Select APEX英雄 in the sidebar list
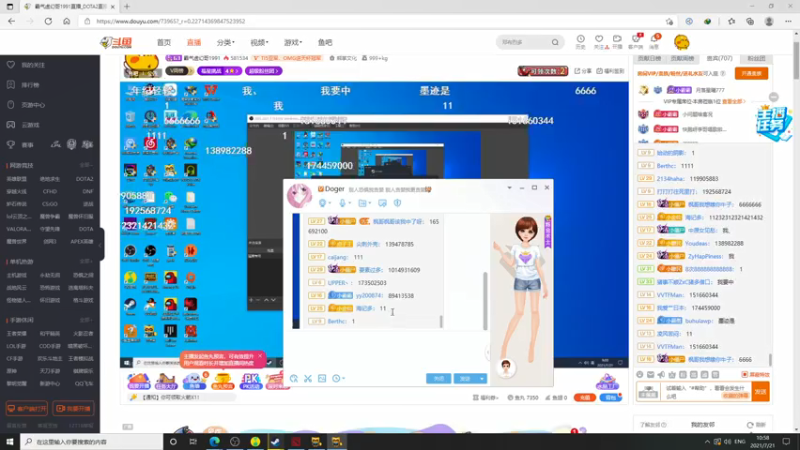 (x=83, y=241)
